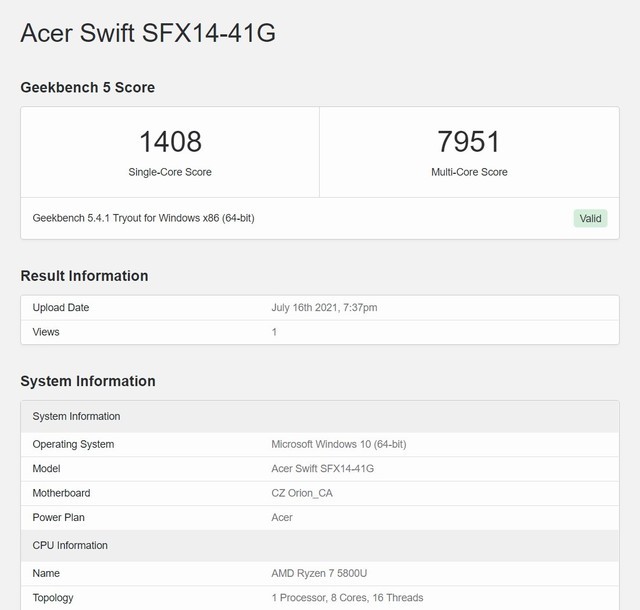
Task: Click the Motherboard row label
Action: (61, 493)
